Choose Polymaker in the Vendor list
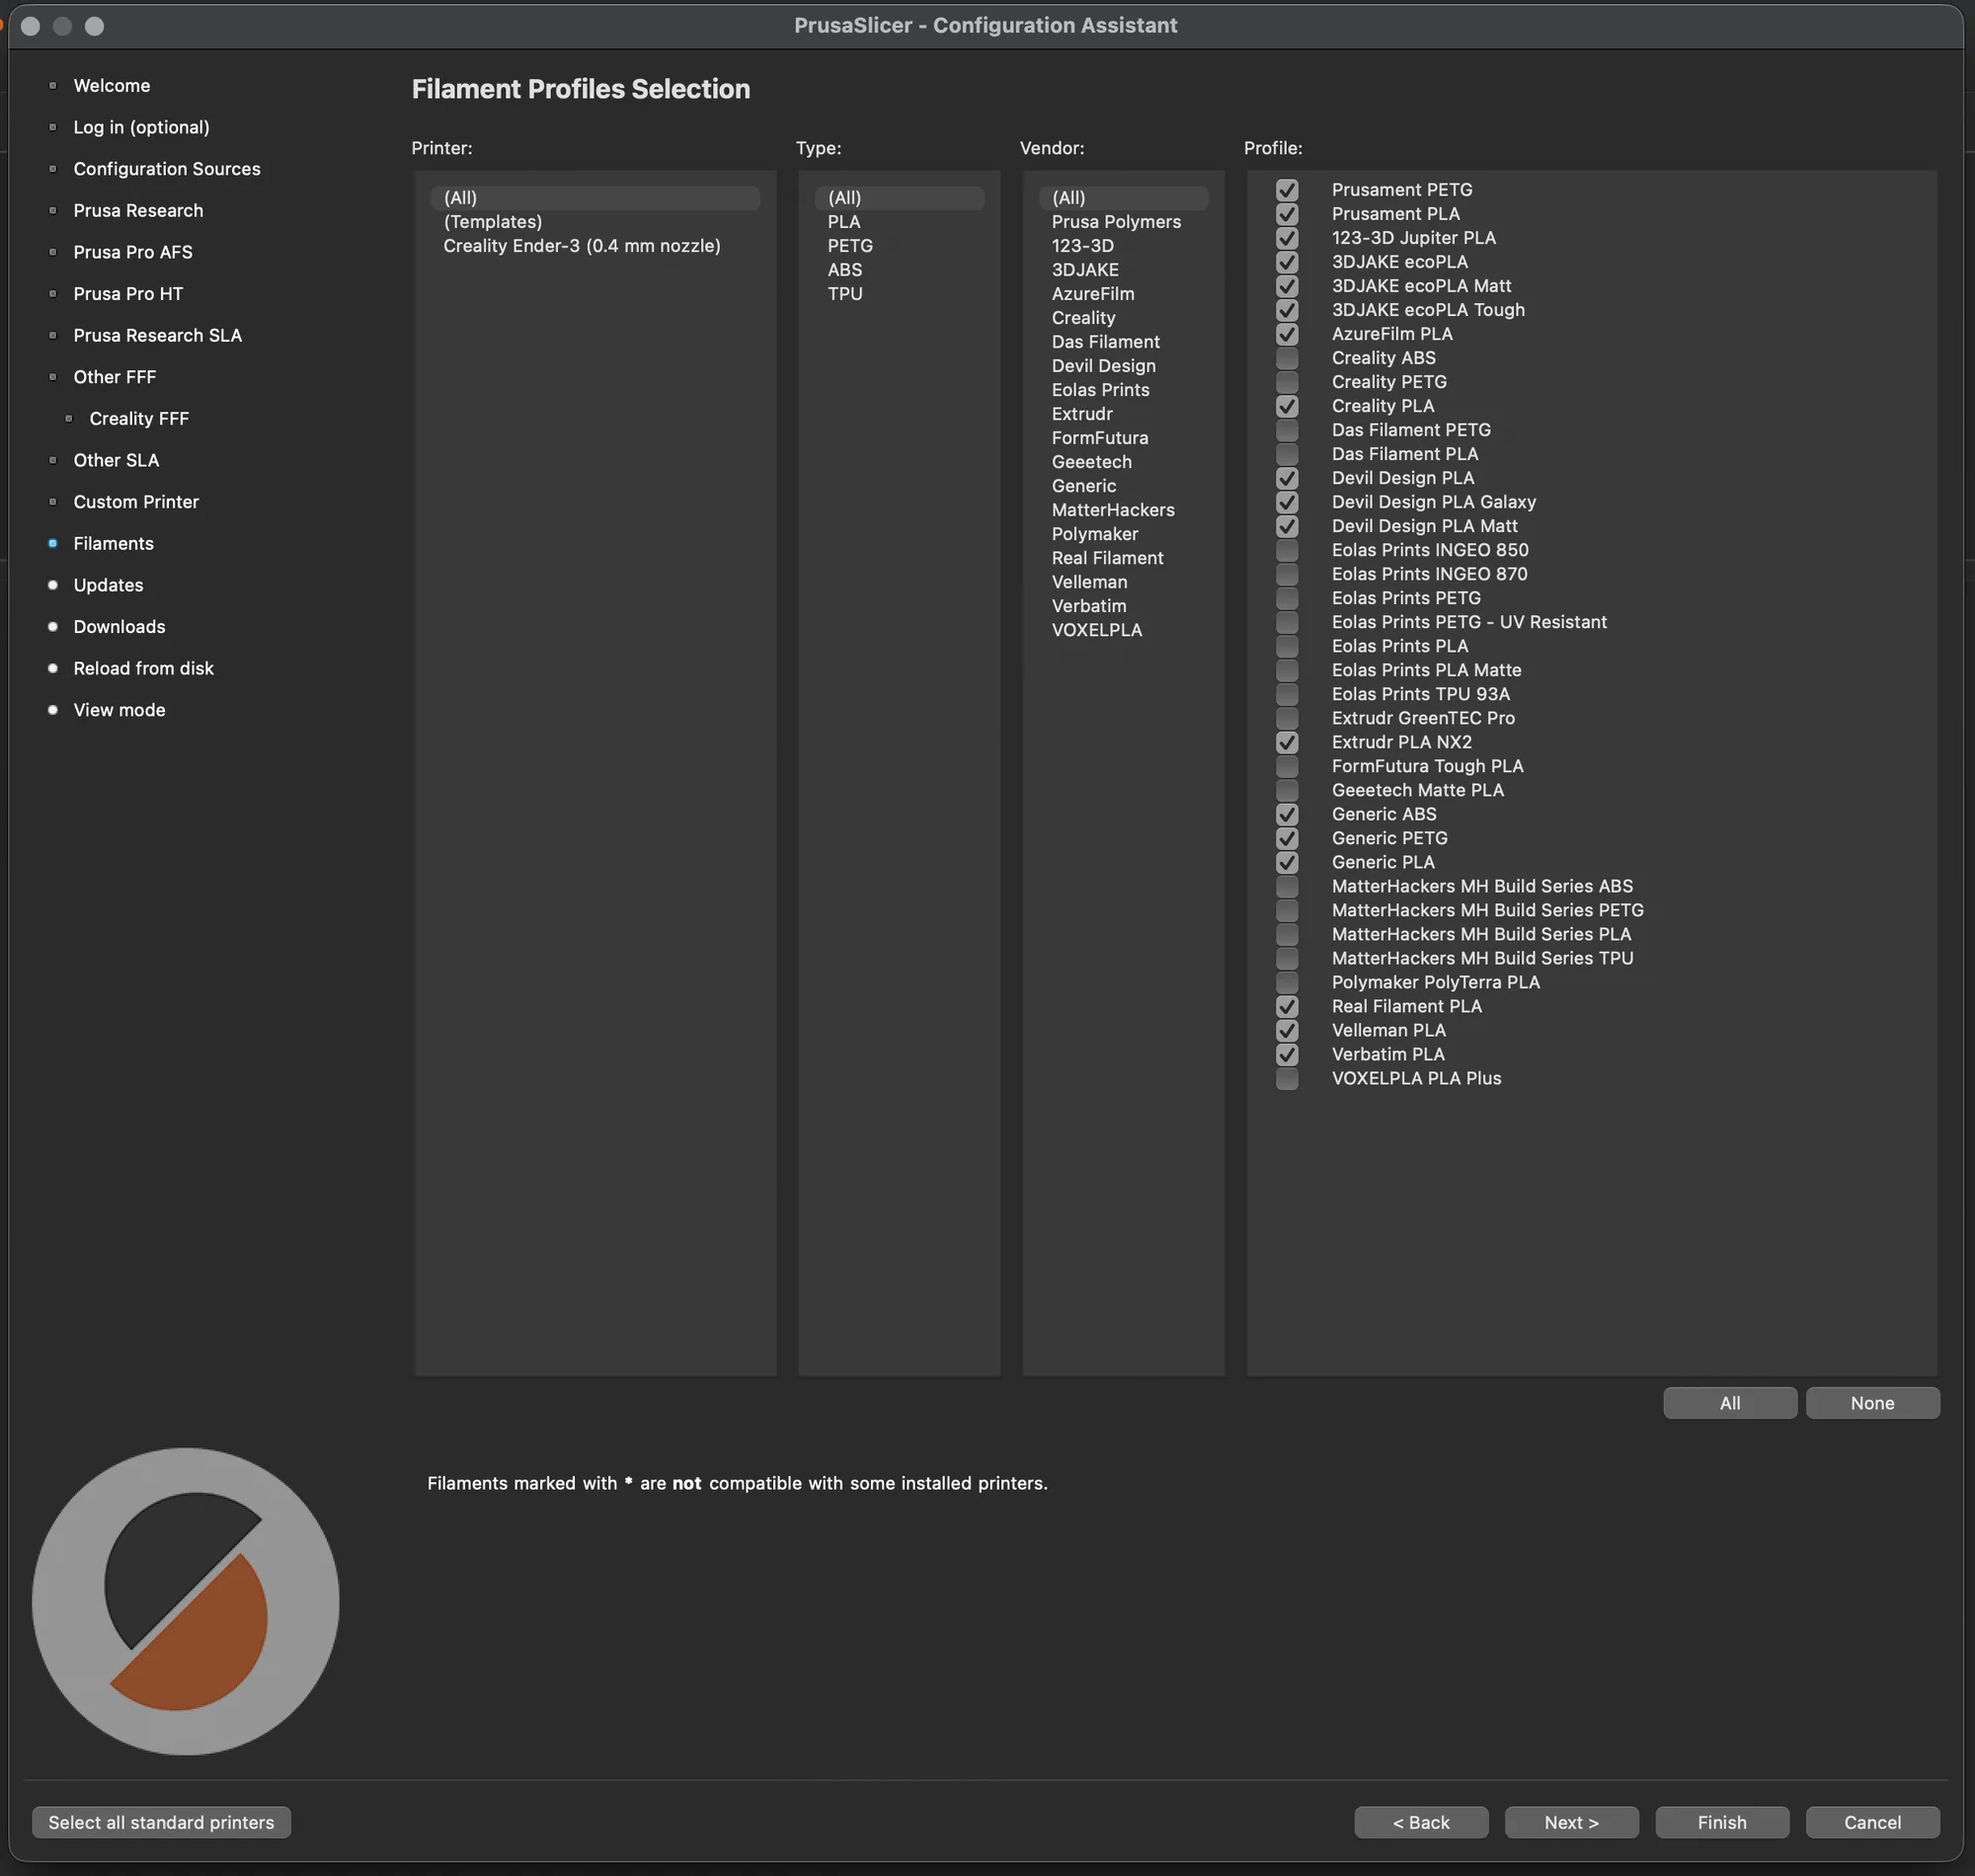Image resolution: width=1975 pixels, height=1876 pixels. 1095,534
